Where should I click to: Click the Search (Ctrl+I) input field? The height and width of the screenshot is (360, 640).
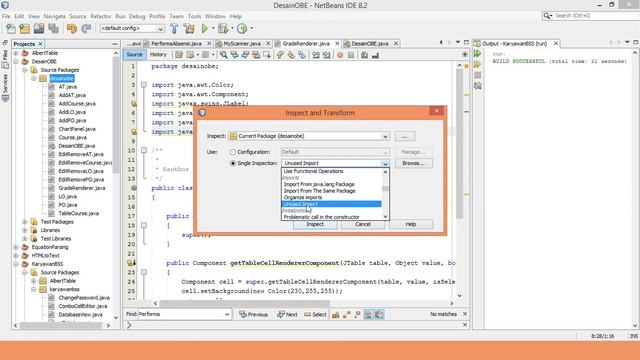pyautogui.click(x=596, y=16)
